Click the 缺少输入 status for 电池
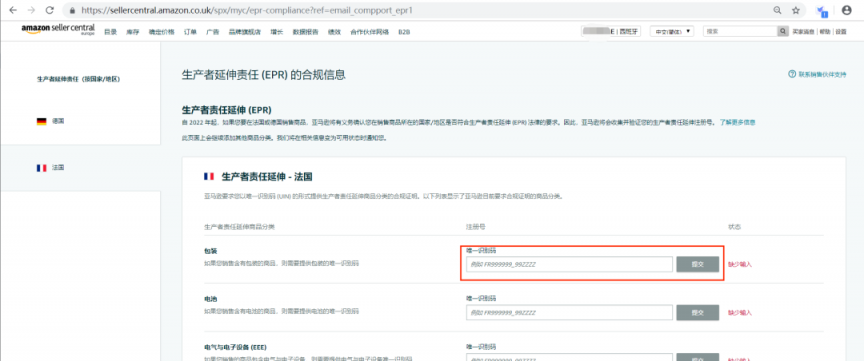 (739, 312)
